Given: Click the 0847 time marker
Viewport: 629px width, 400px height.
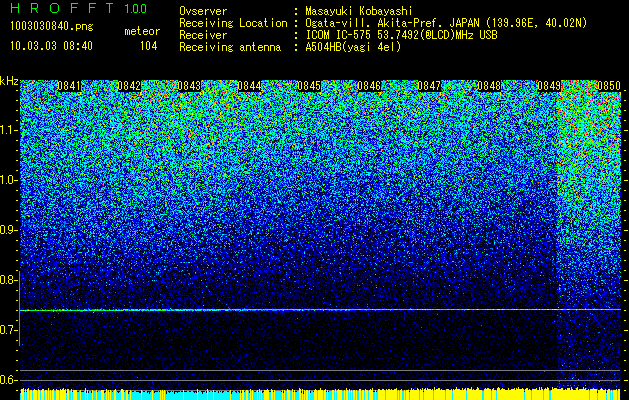Looking at the screenshot, I should pos(429,86).
